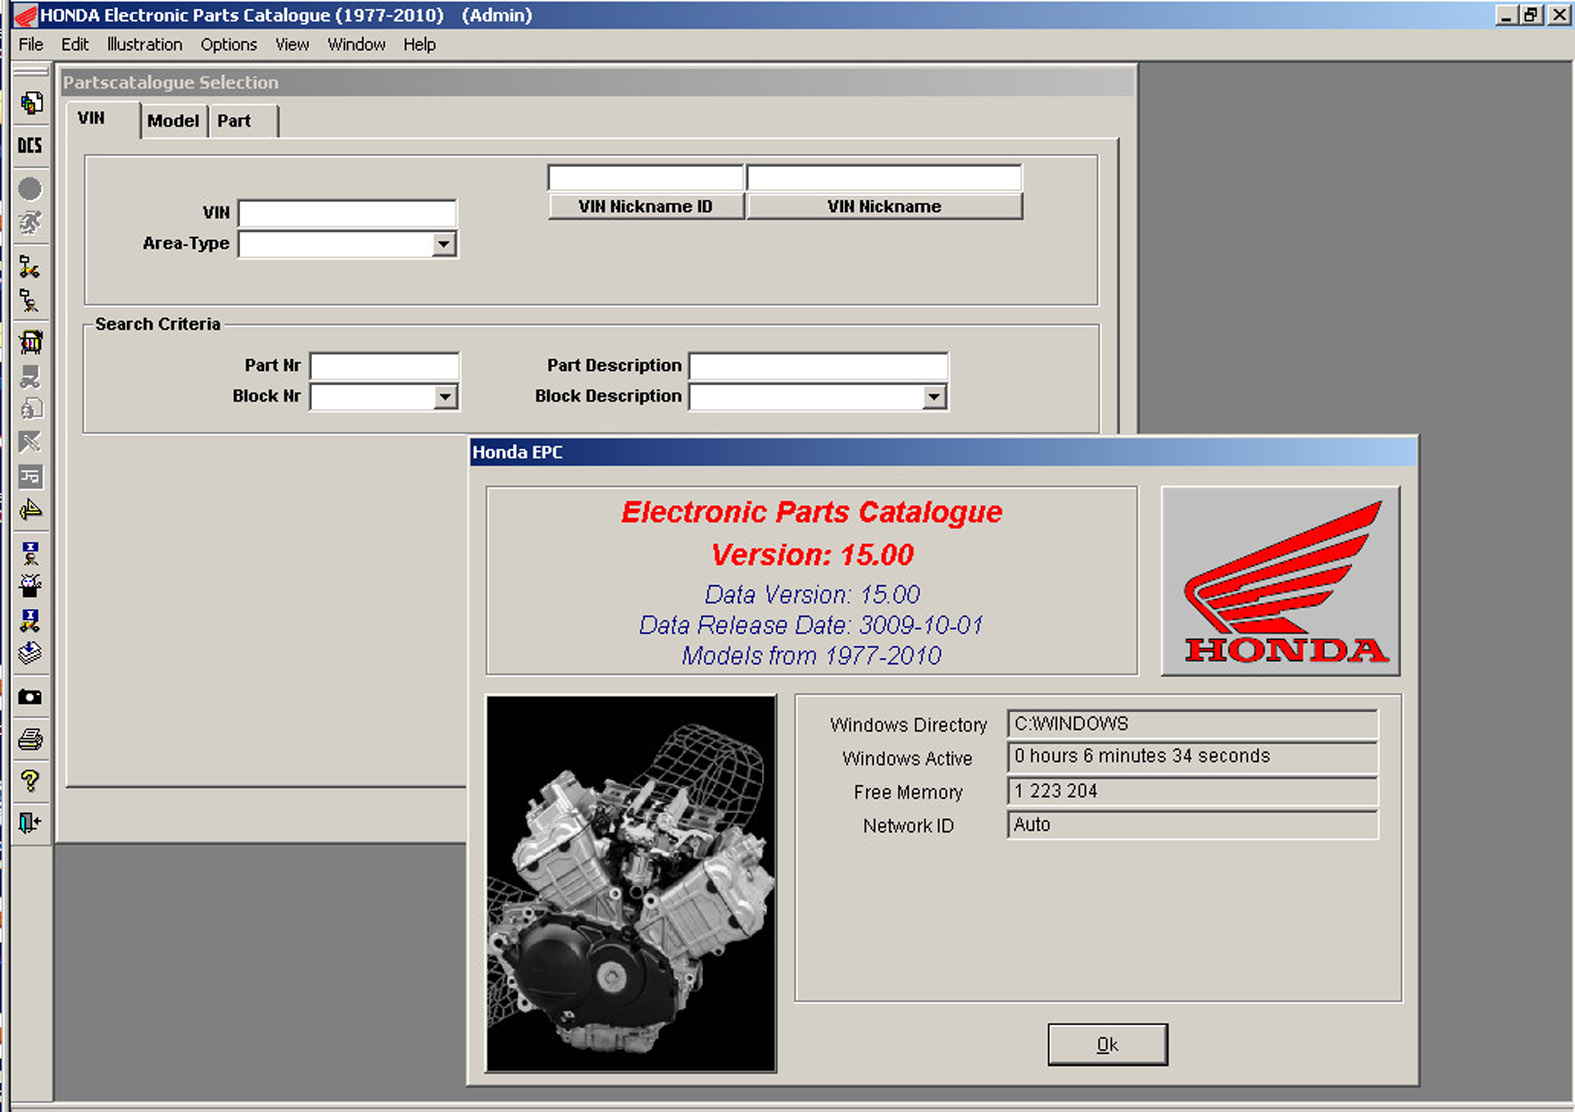Click the stacked papers download icon

tap(30, 654)
